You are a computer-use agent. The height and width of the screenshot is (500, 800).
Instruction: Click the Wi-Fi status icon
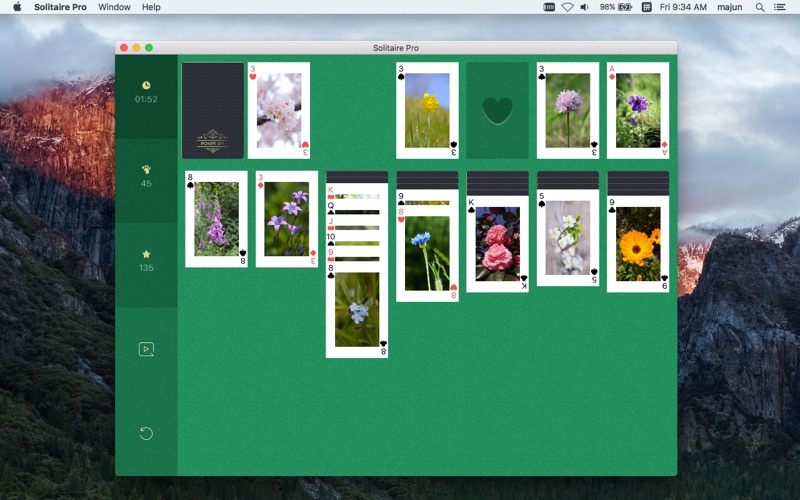click(567, 7)
